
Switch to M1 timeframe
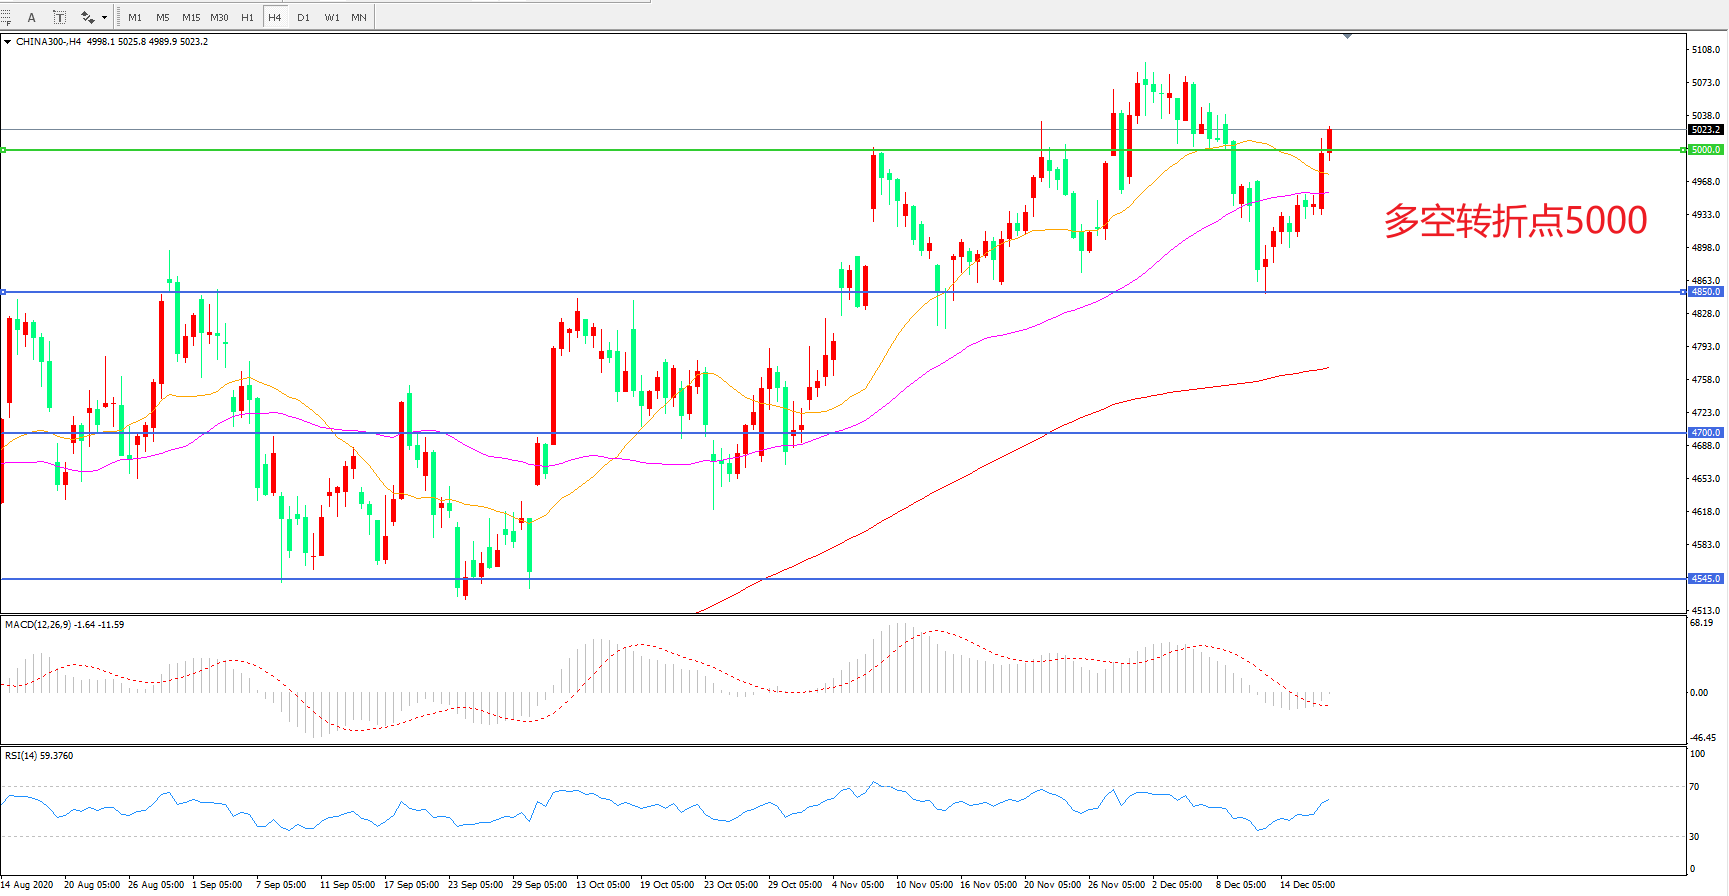click(x=135, y=17)
